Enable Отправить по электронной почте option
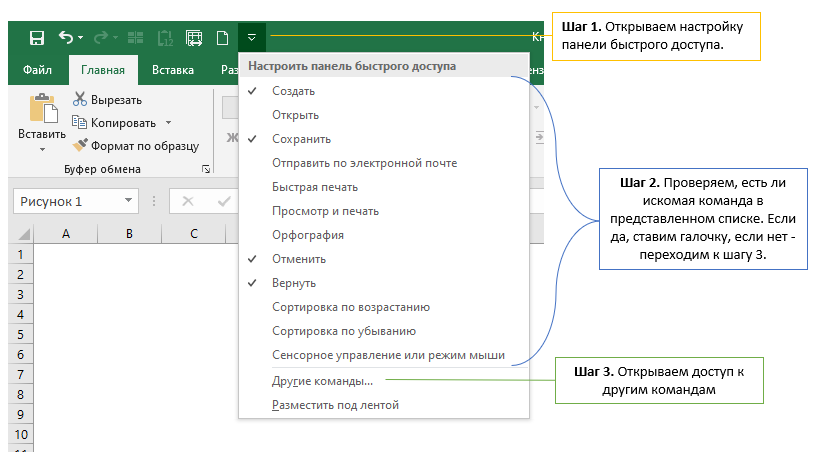 384,163
